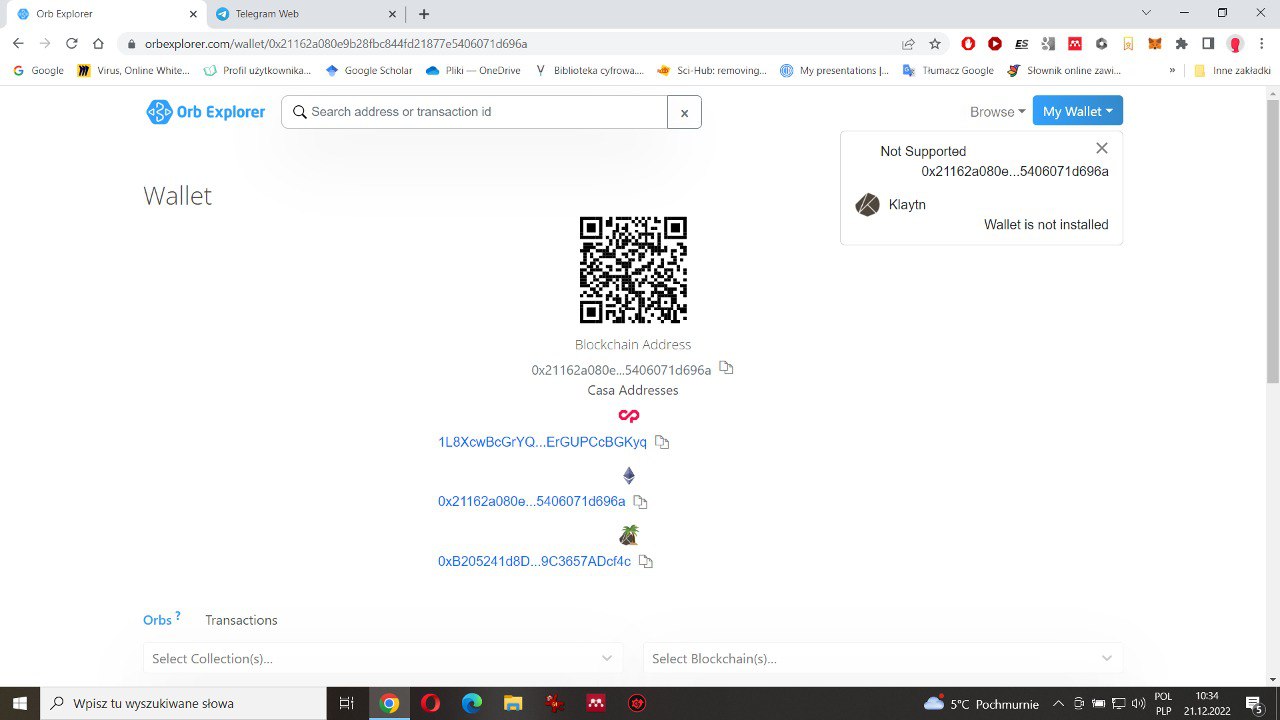Image resolution: width=1280 pixels, height=720 pixels.
Task: Open File Explorer from the taskbar
Action: click(513, 703)
